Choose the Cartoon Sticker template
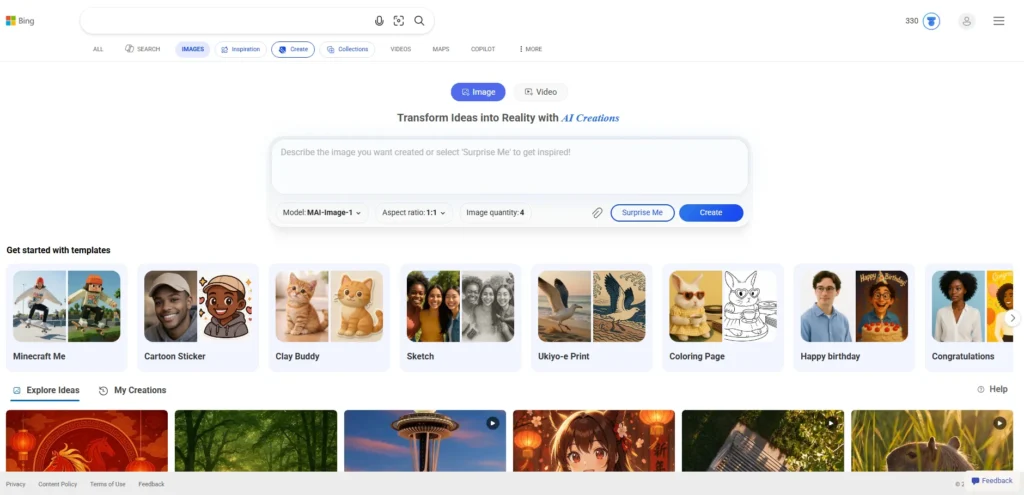Image resolution: width=1024 pixels, height=495 pixels. 198,318
